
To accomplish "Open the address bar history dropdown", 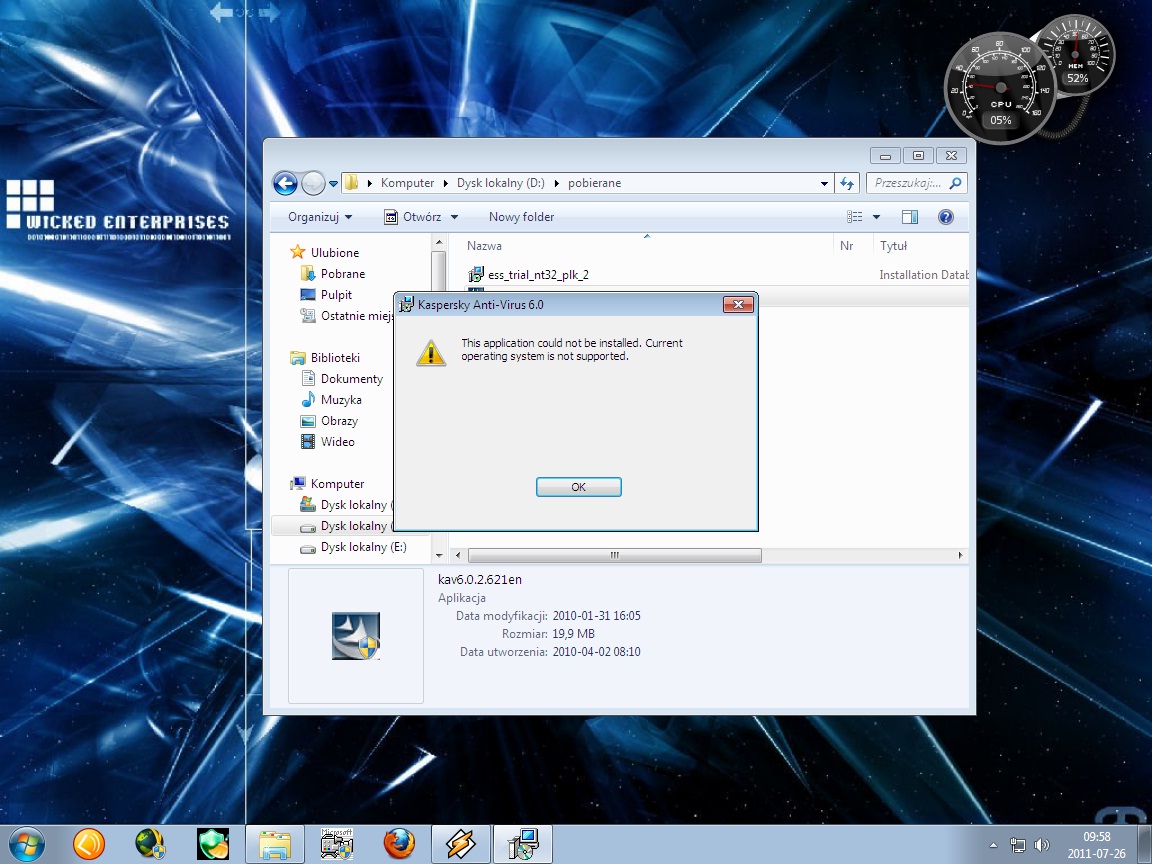I will 824,183.
